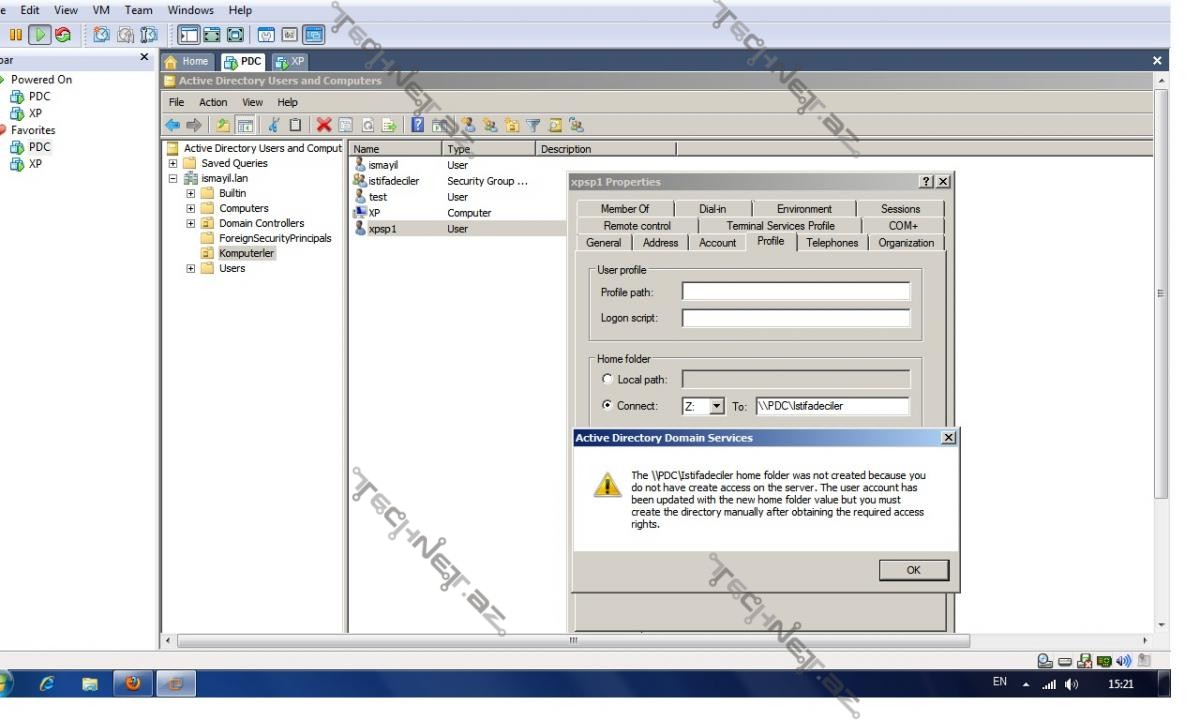1200x720 pixels.
Task: Expand the Saved Queries node
Action: click(x=174, y=164)
